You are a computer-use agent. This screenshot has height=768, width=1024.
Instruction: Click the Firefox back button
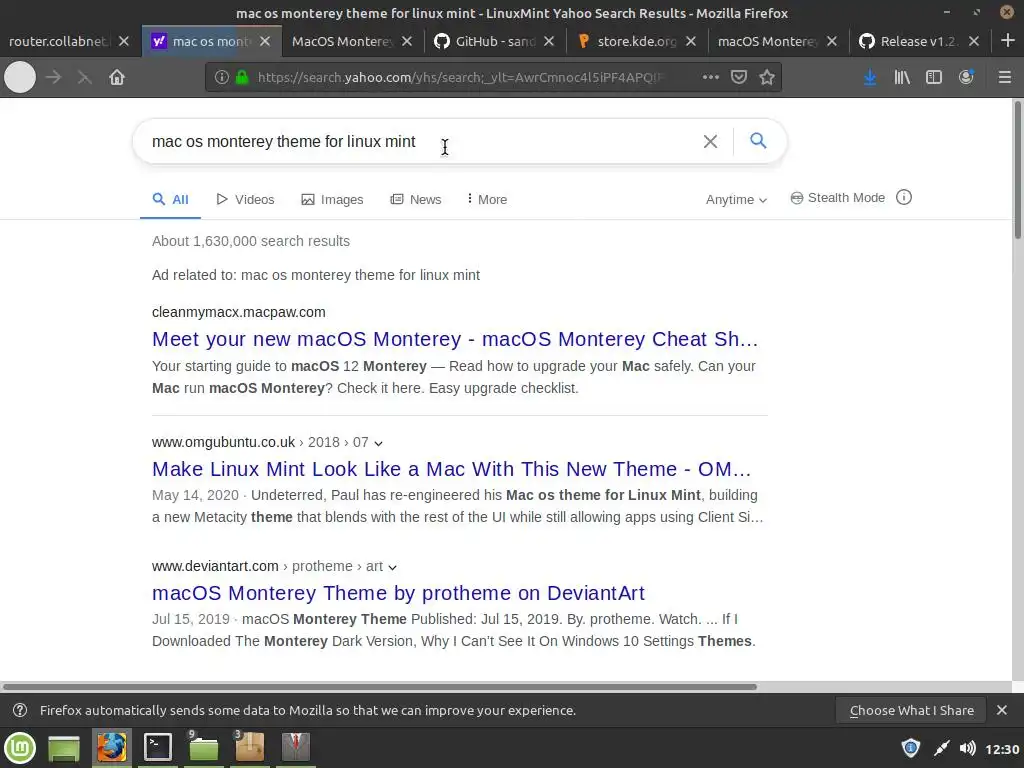pyautogui.click(x=20, y=77)
